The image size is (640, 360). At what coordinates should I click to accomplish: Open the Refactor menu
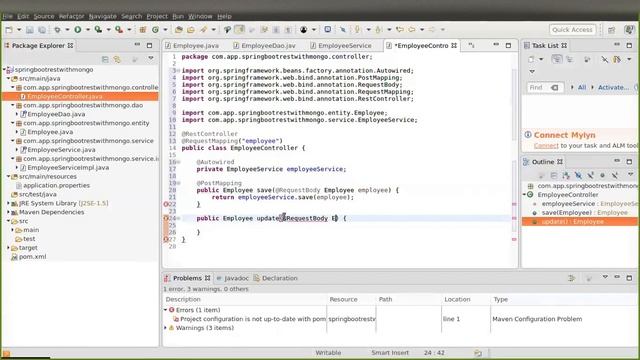coord(71,16)
